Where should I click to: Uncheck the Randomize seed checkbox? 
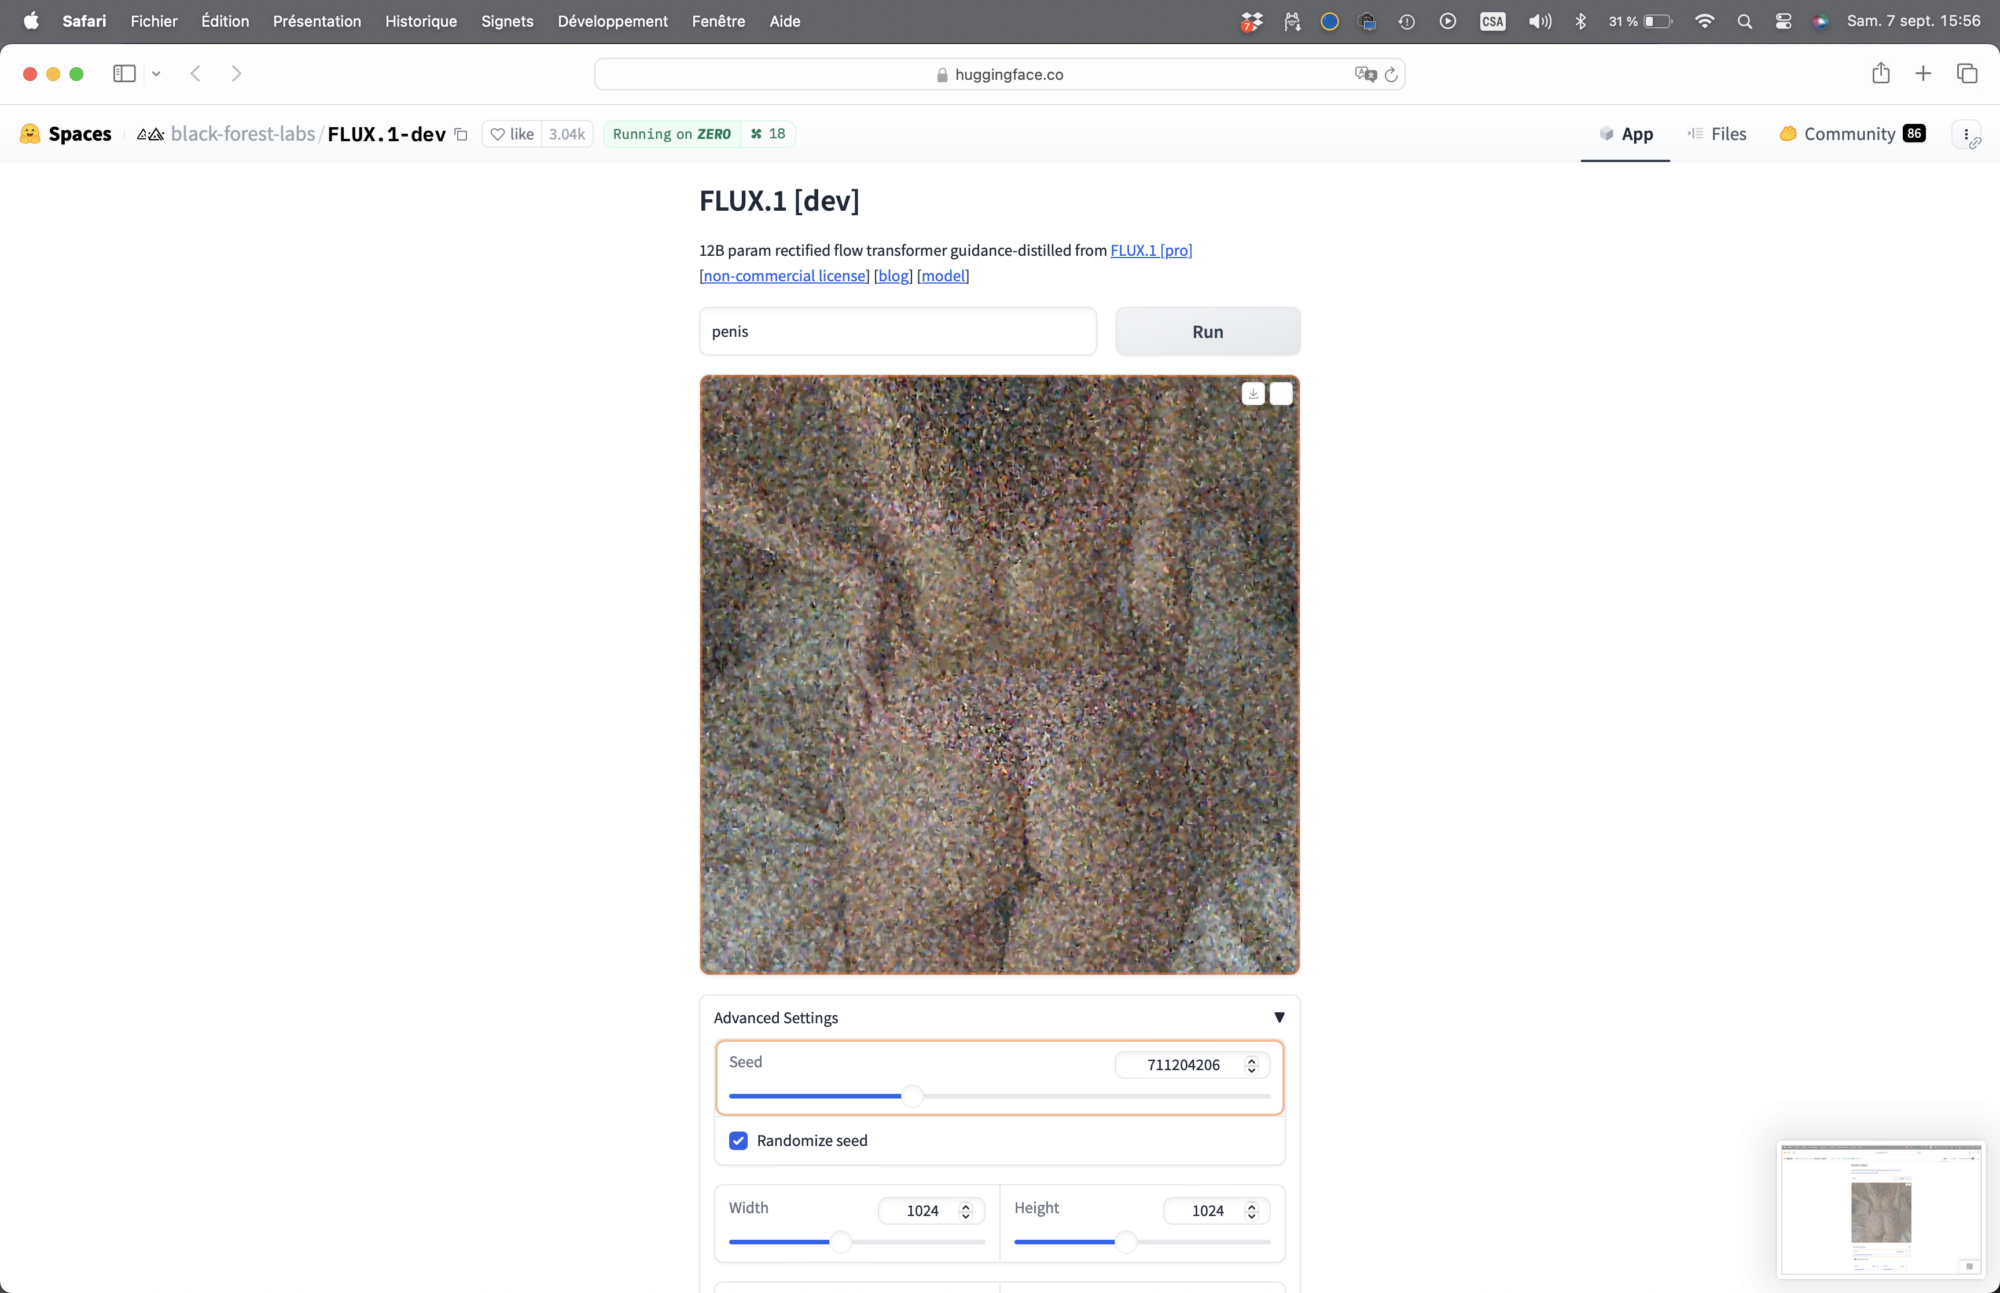(739, 1141)
